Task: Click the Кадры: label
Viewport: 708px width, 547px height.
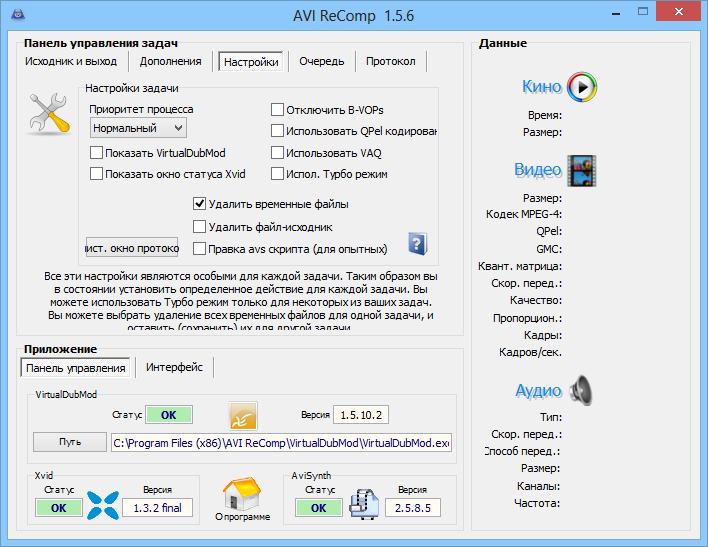Action: click(543, 335)
